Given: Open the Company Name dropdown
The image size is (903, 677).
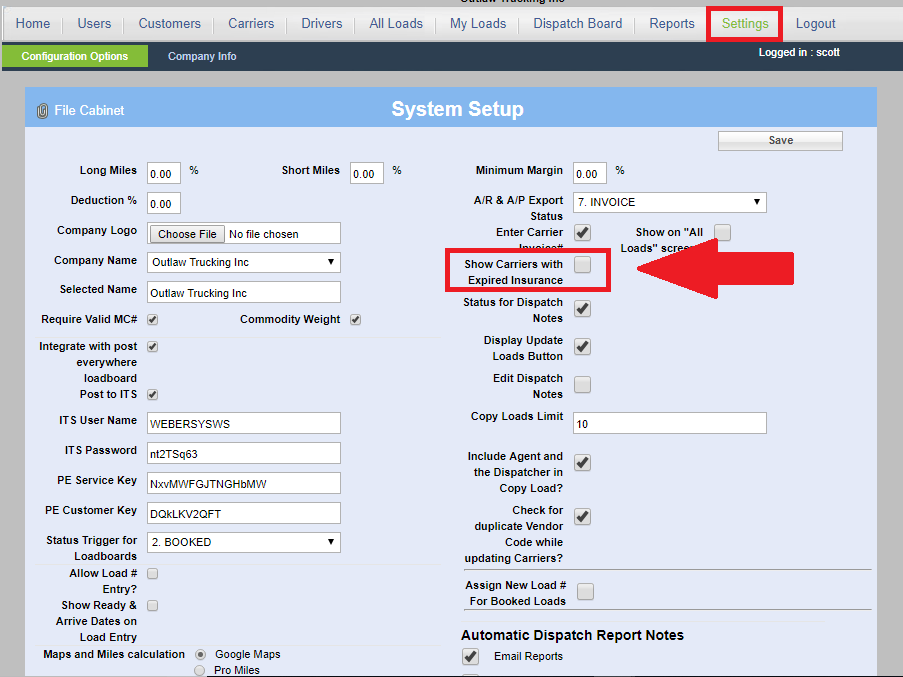Looking at the screenshot, I should tap(244, 262).
